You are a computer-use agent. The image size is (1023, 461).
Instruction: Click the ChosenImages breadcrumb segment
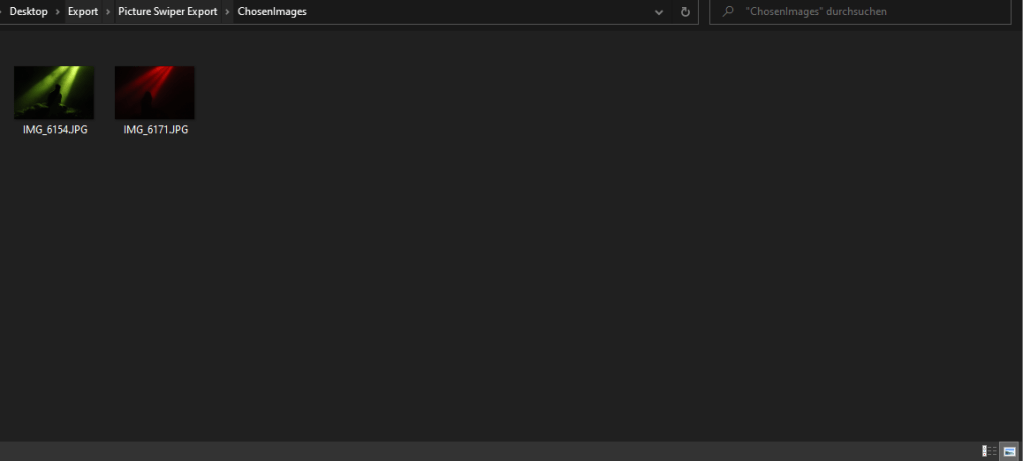click(x=272, y=12)
